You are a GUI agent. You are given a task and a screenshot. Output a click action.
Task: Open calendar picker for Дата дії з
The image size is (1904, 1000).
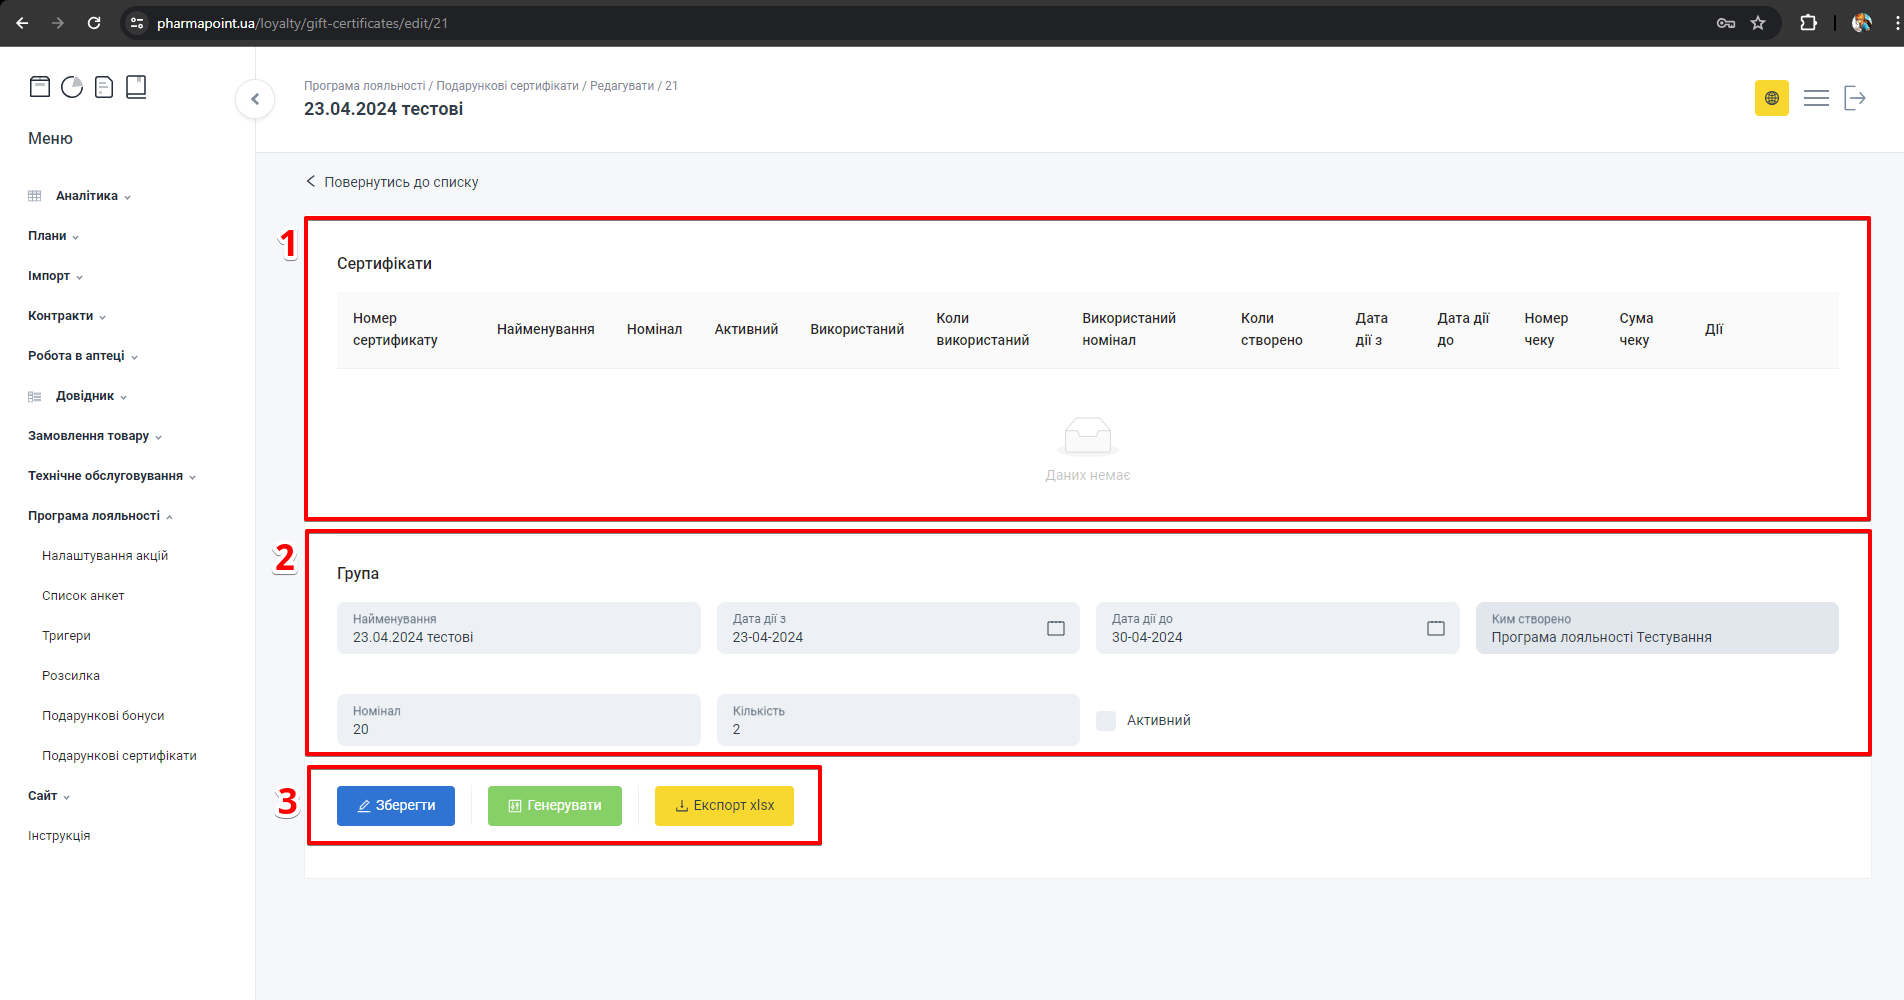click(x=1055, y=628)
